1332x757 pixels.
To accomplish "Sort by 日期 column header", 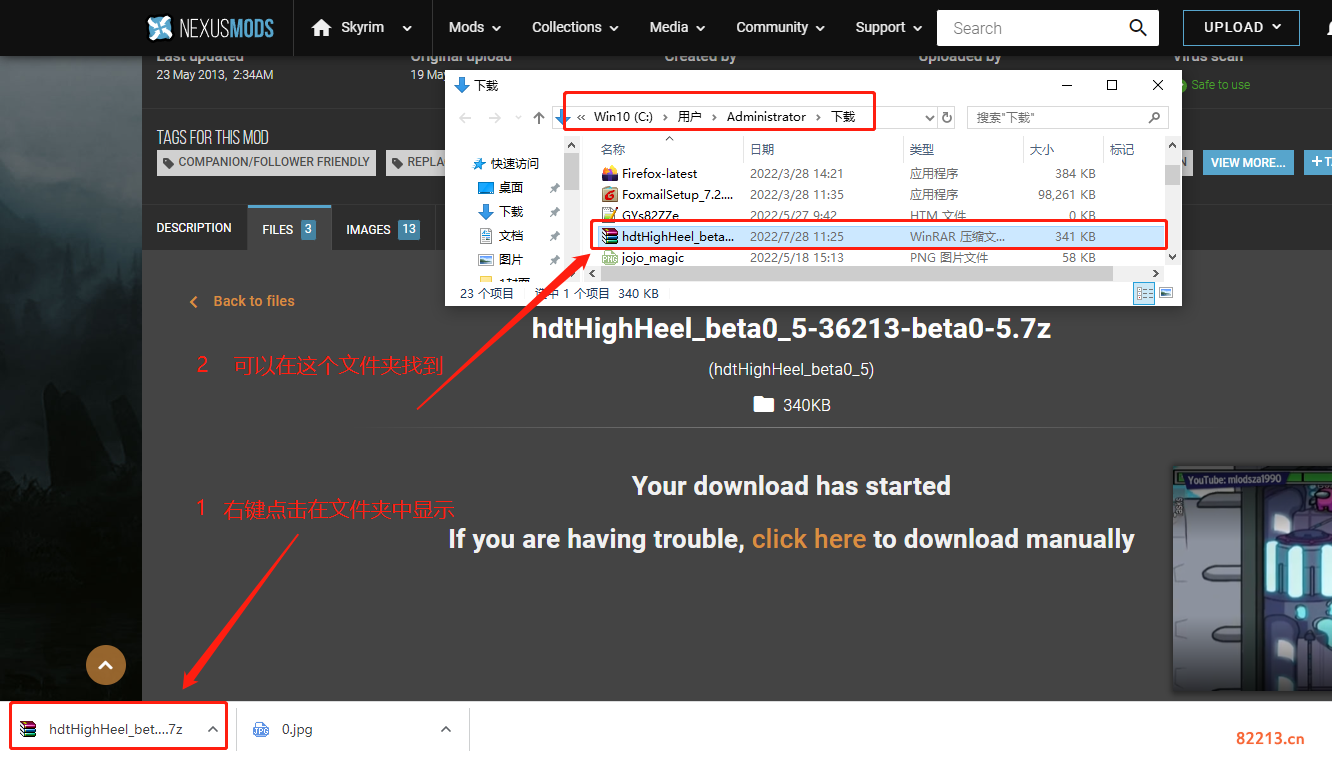I will click(762, 149).
